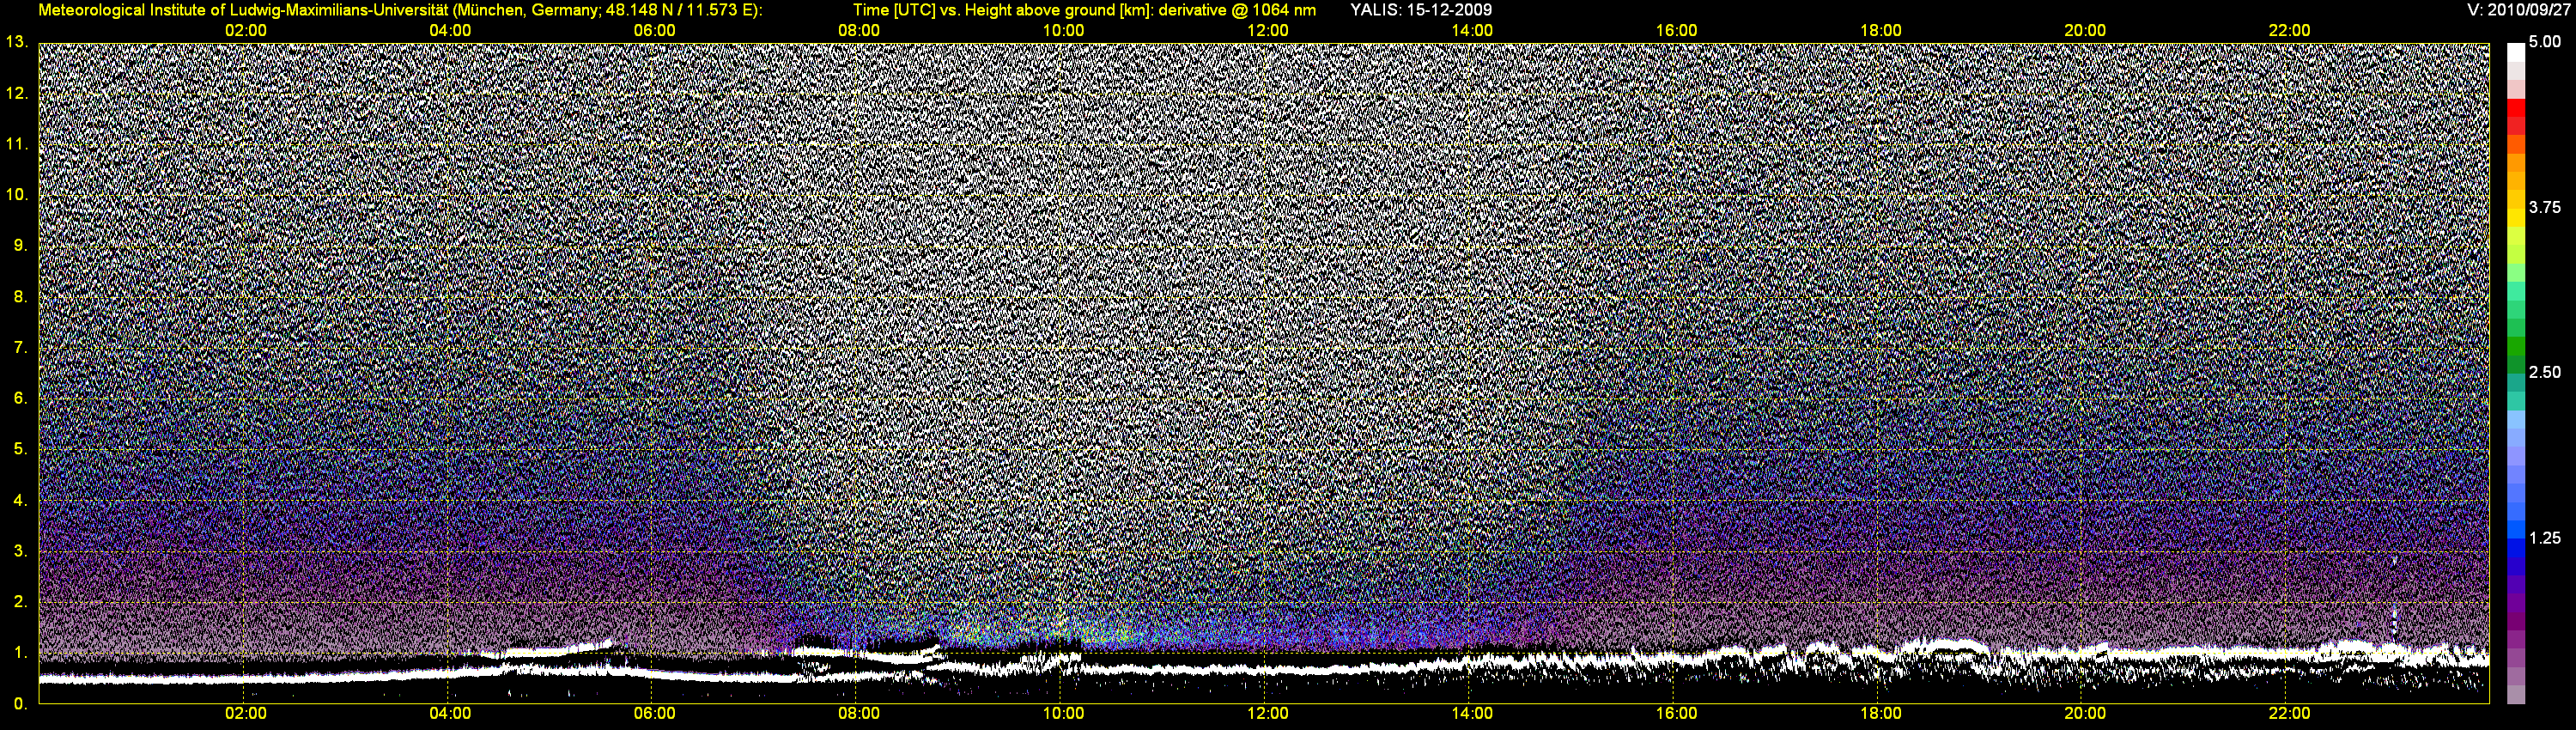The image size is (2576, 730).
Task: Click the 16:00 label on the lower time axis
Action: click(x=1676, y=714)
